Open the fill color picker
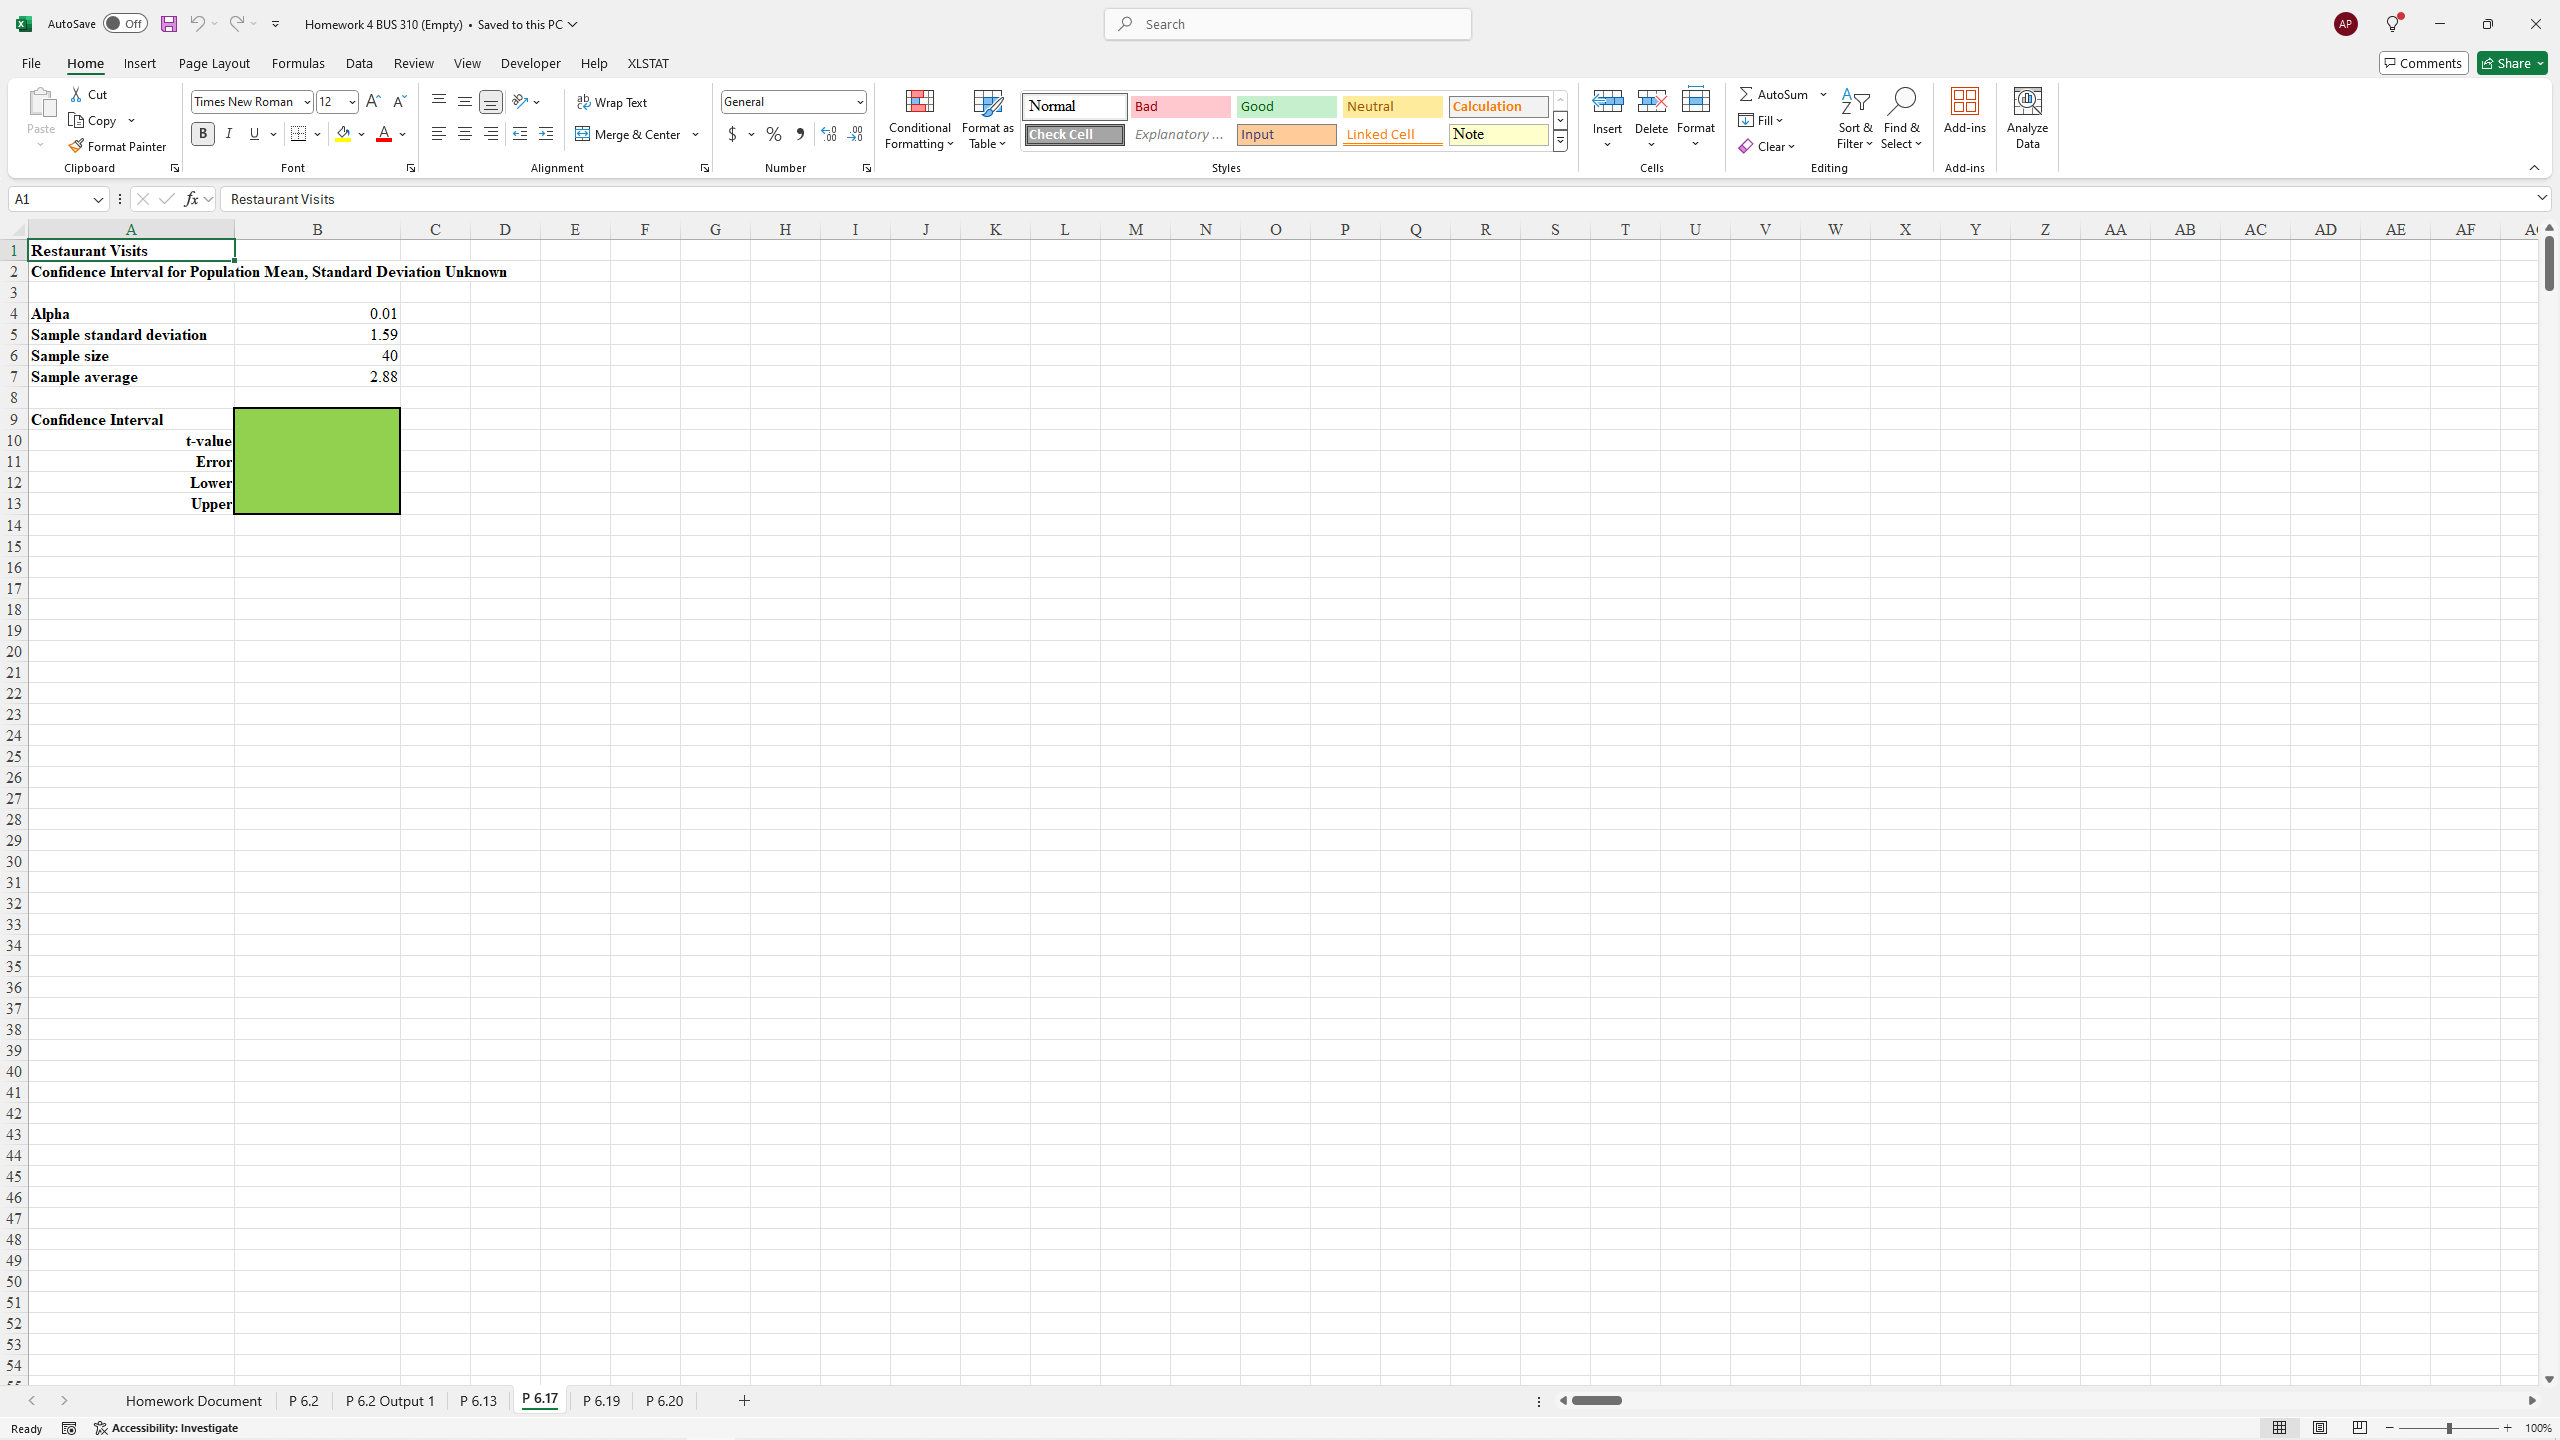This screenshot has height=1440, width=2560. click(x=362, y=133)
